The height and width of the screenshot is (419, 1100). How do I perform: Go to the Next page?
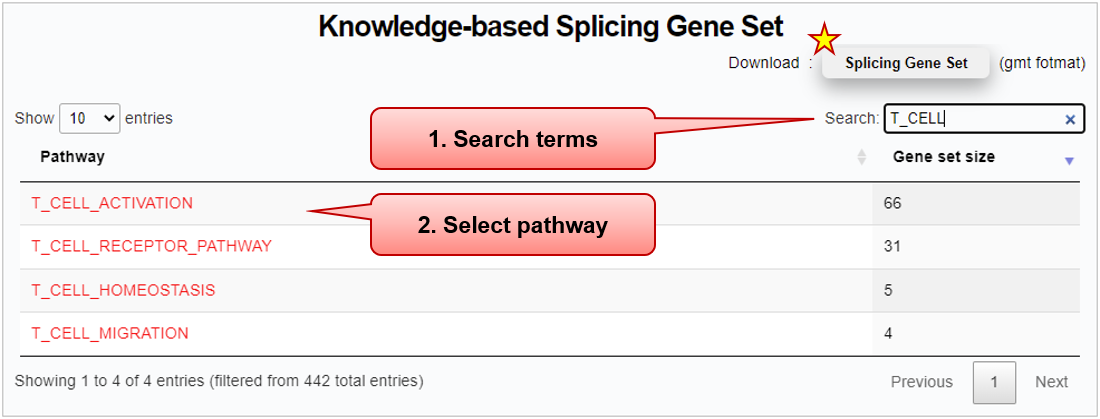click(1051, 382)
